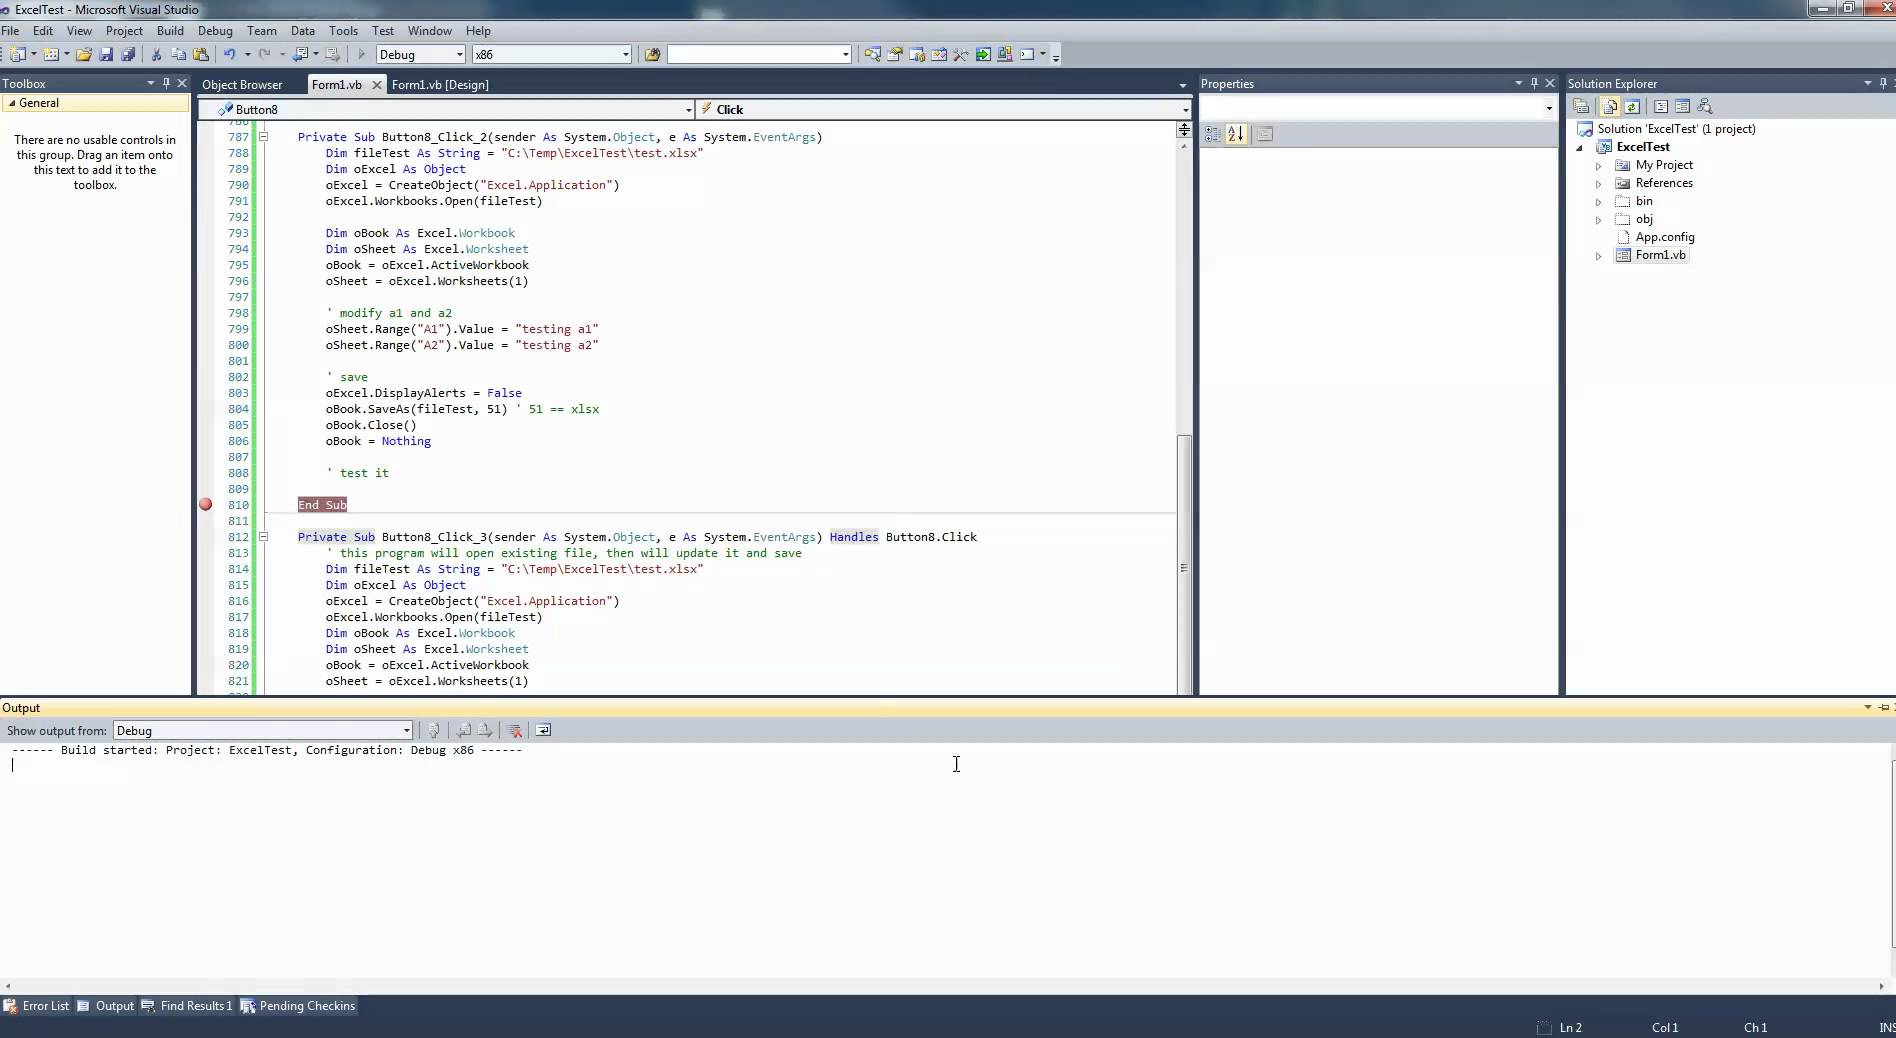Click the editor split handle above scrollbar
This screenshot has height=1038, width=1896.
coord(1184,129)
